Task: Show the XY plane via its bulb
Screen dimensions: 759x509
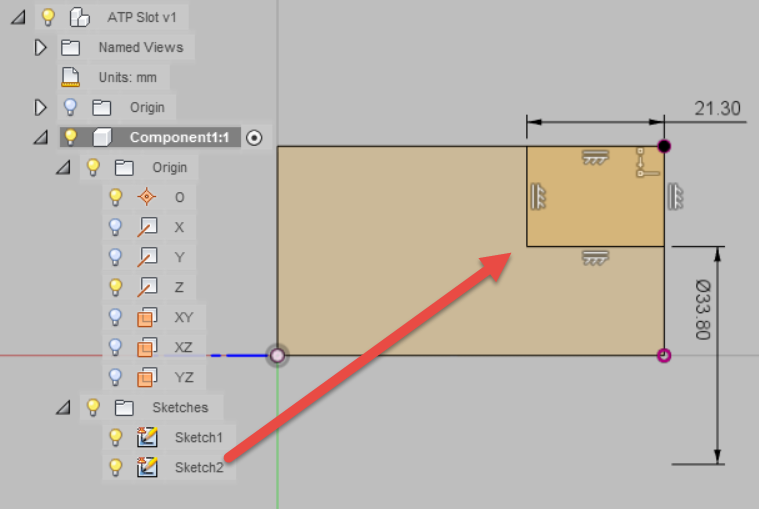Action: [116, 317]
